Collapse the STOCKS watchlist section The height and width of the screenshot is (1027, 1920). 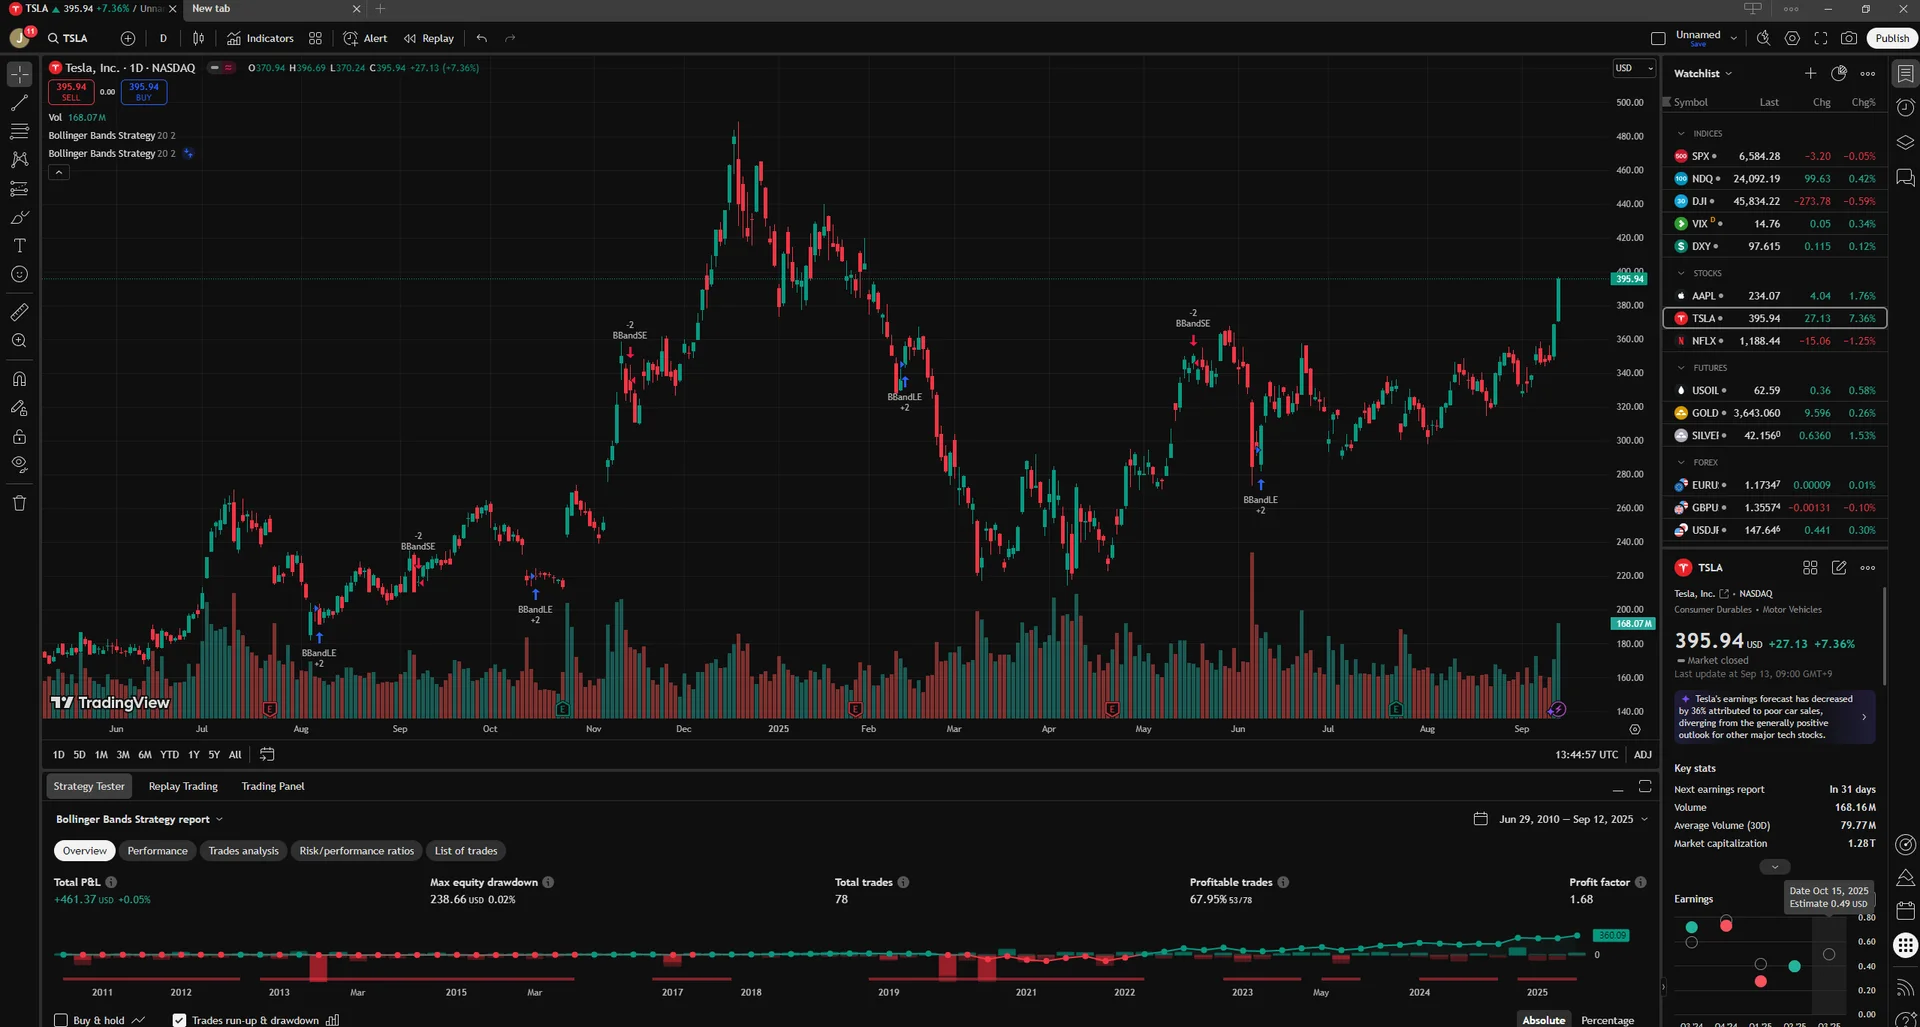tap(1680, 273)
